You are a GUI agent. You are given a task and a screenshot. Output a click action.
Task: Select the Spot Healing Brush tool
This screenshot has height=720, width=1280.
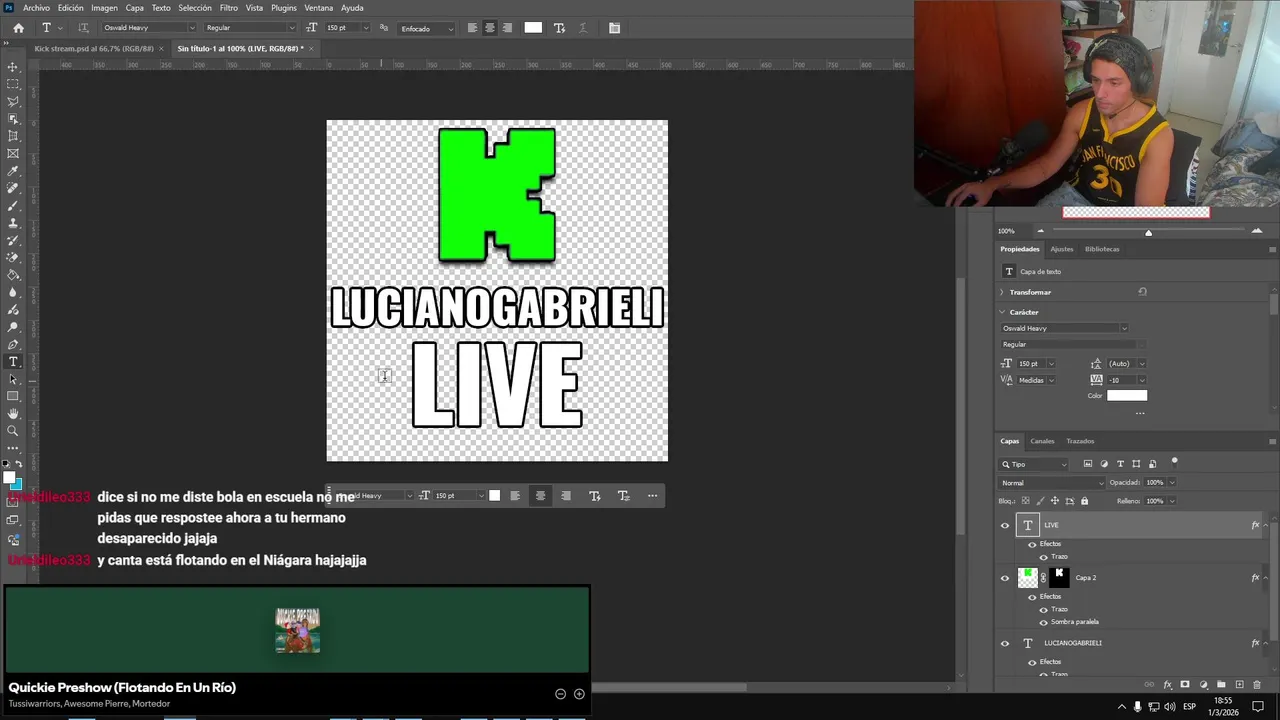[x=13, y=188]
